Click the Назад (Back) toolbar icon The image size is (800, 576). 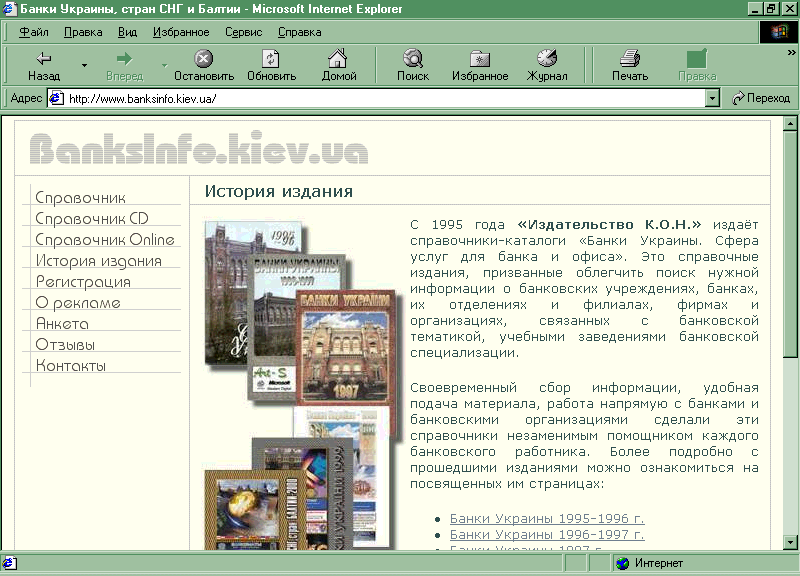click(x=43, y=59)
